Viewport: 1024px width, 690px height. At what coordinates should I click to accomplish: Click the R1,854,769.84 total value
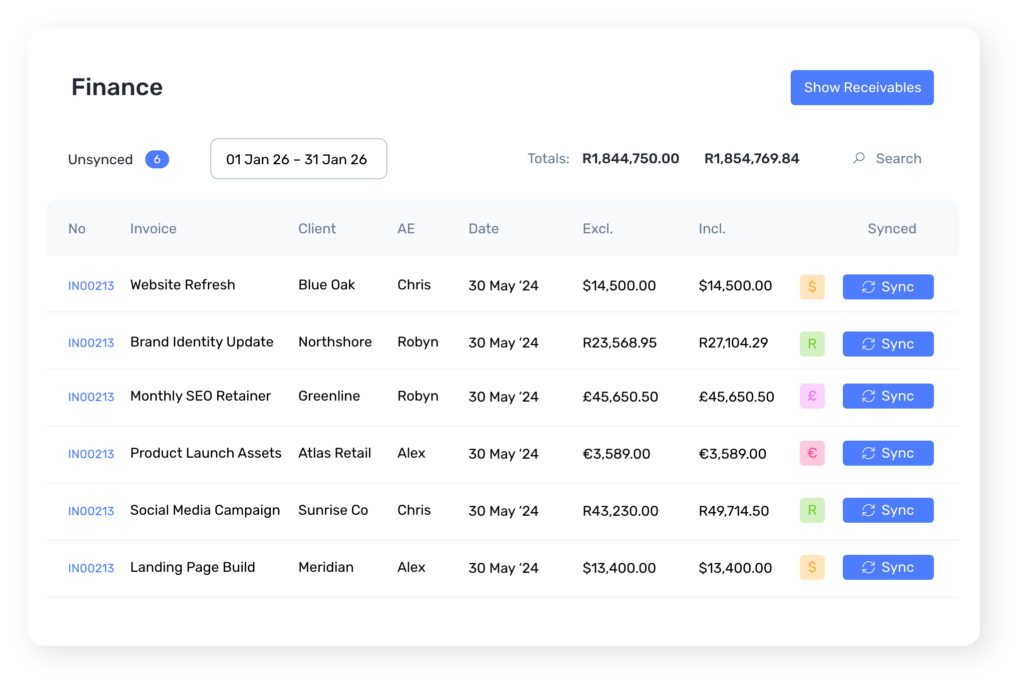[752, 159]
